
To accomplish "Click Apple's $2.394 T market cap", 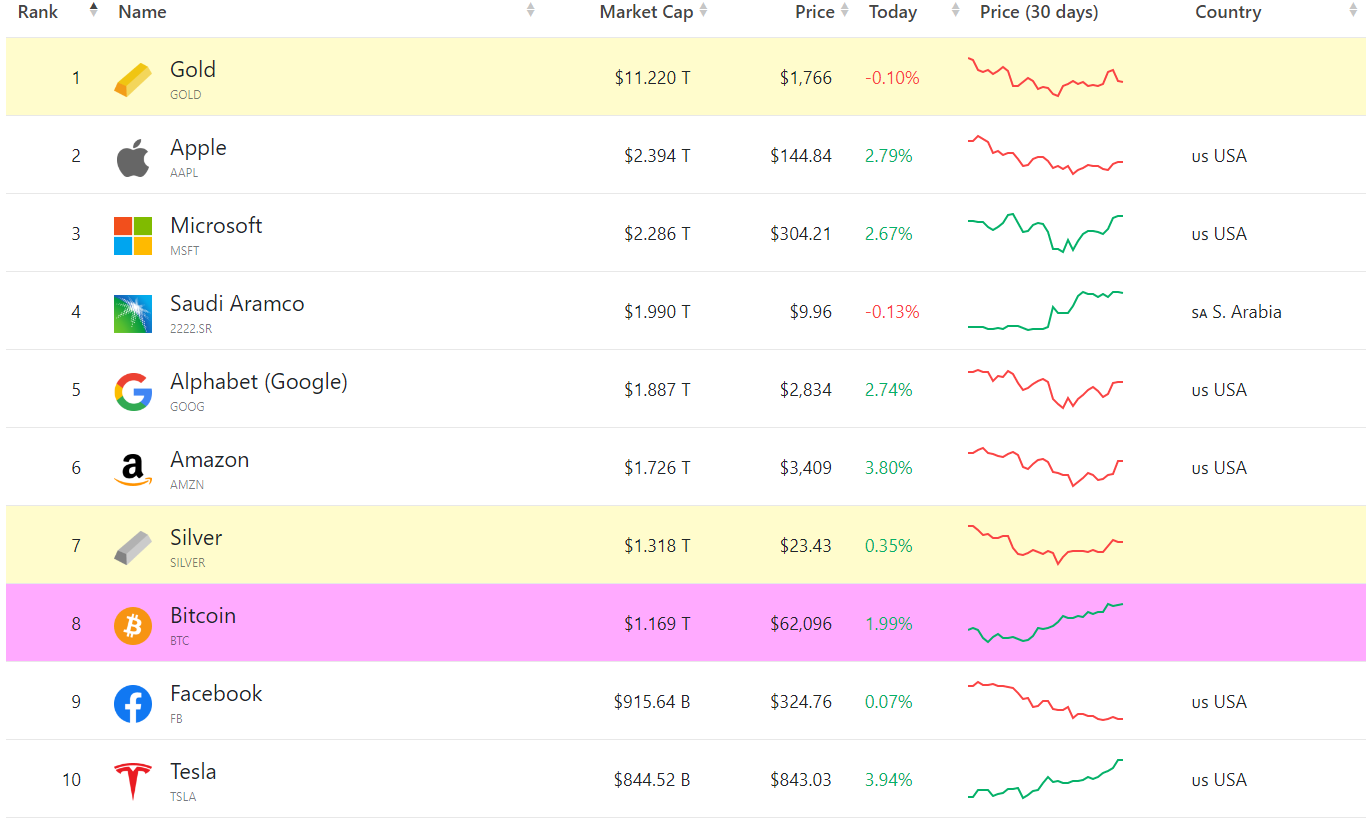I will (x=657, y=156).
